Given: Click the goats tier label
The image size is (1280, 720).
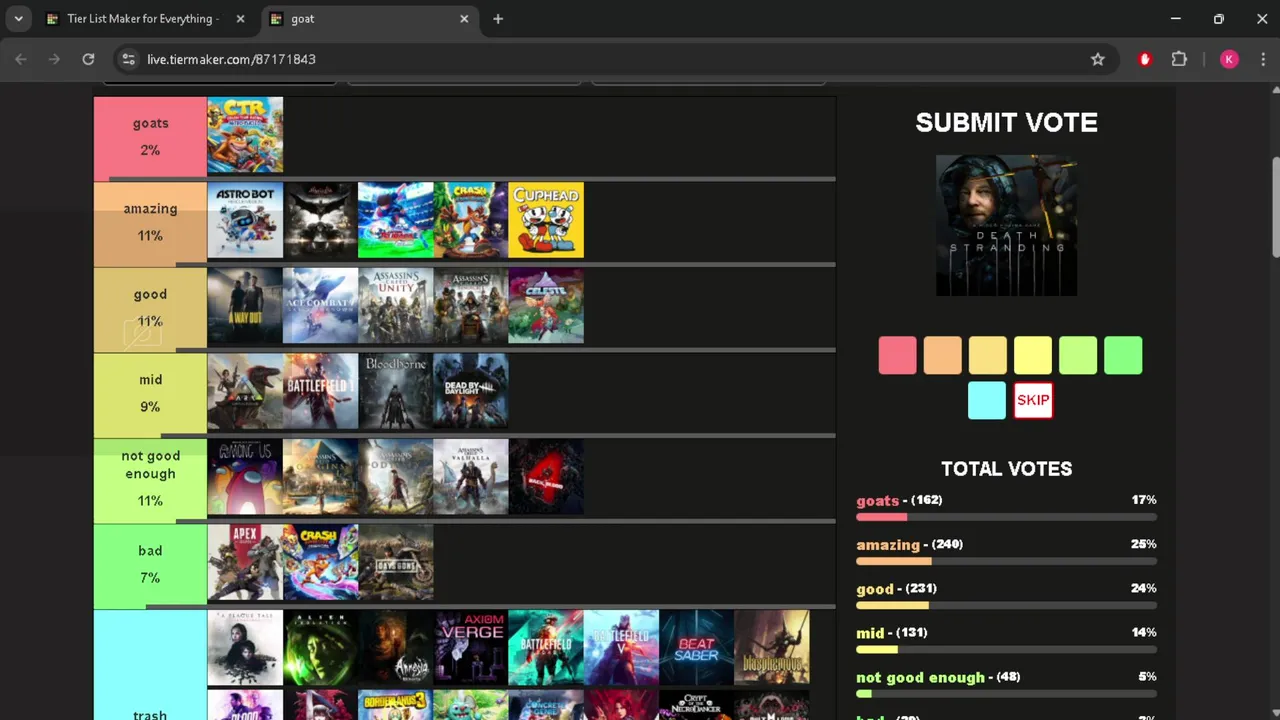Looking at the screenshot, I should (x=150, y=137).
